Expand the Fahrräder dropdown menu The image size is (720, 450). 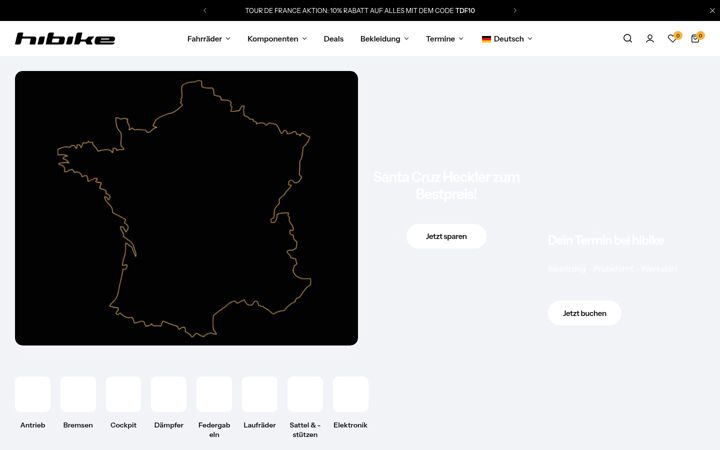208,39
